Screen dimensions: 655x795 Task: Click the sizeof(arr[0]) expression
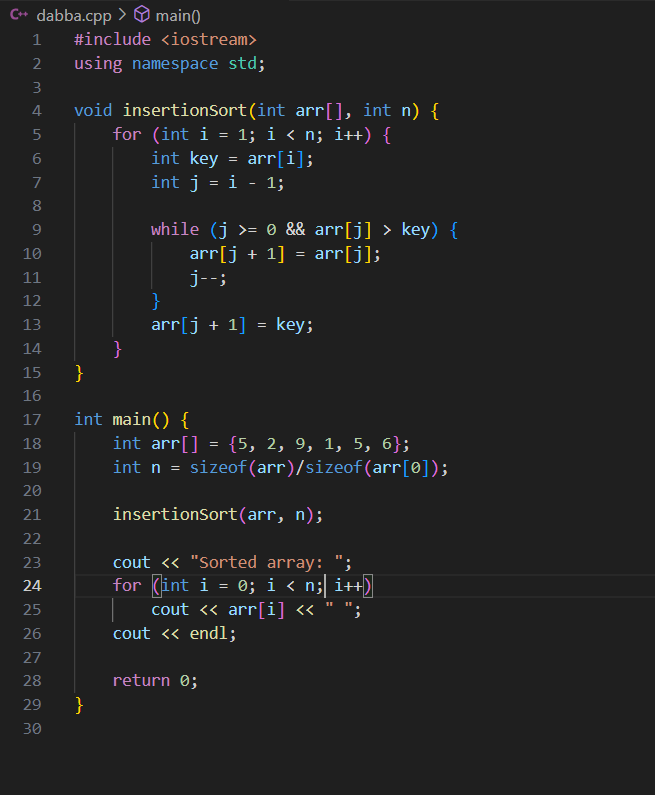tap(372, 467)
